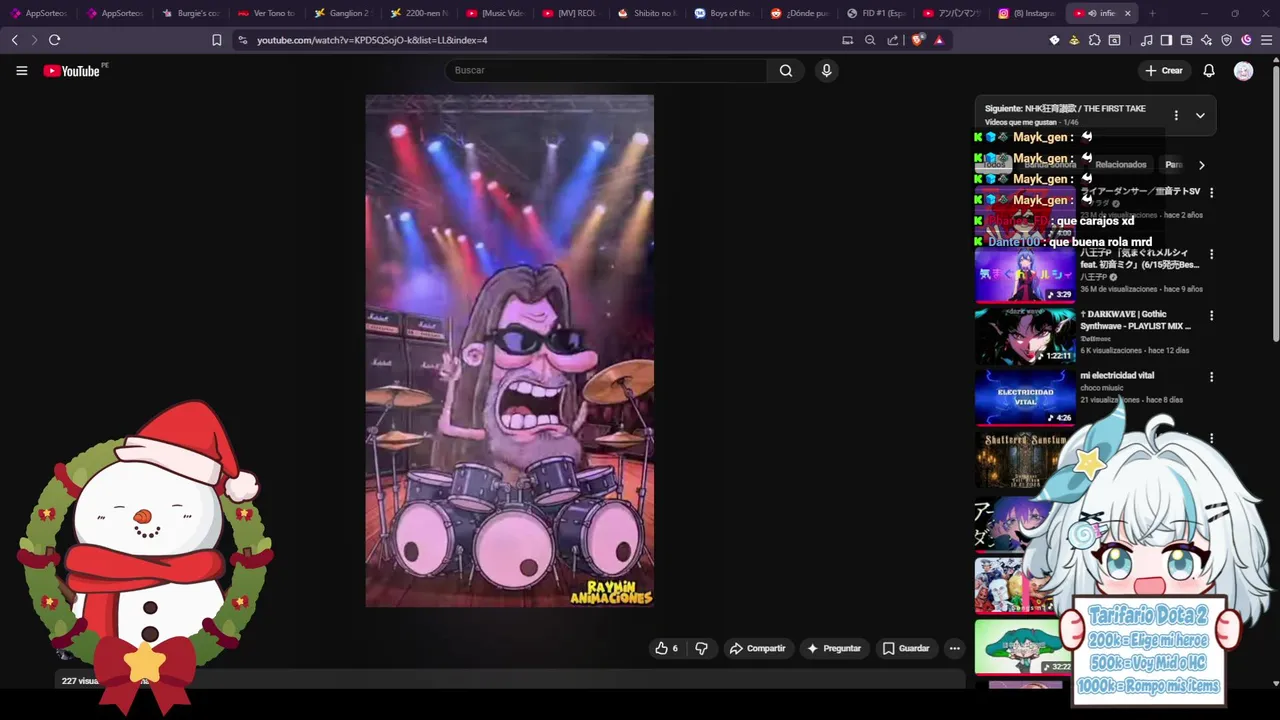Open media control music note icon
Screen dimensions: 1280x720
coord(1146,40)
